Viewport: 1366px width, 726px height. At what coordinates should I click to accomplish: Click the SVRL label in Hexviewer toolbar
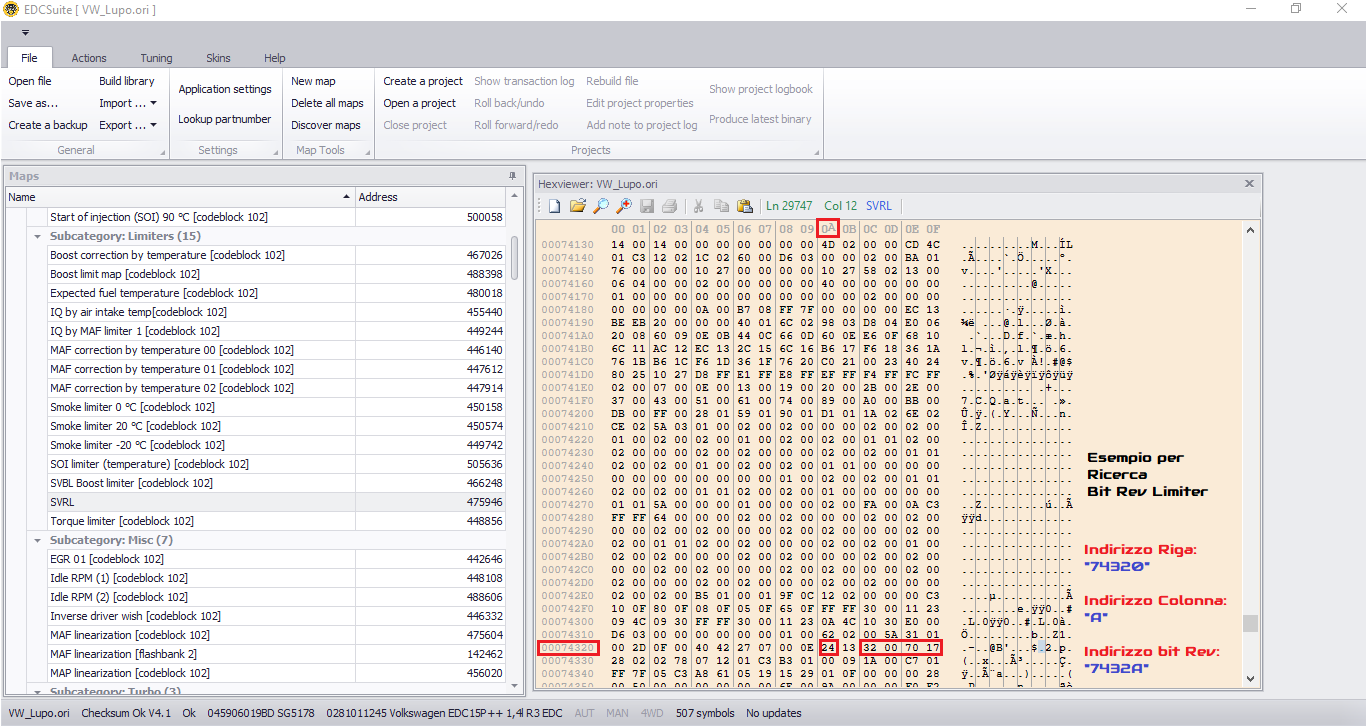coord(878,206)
